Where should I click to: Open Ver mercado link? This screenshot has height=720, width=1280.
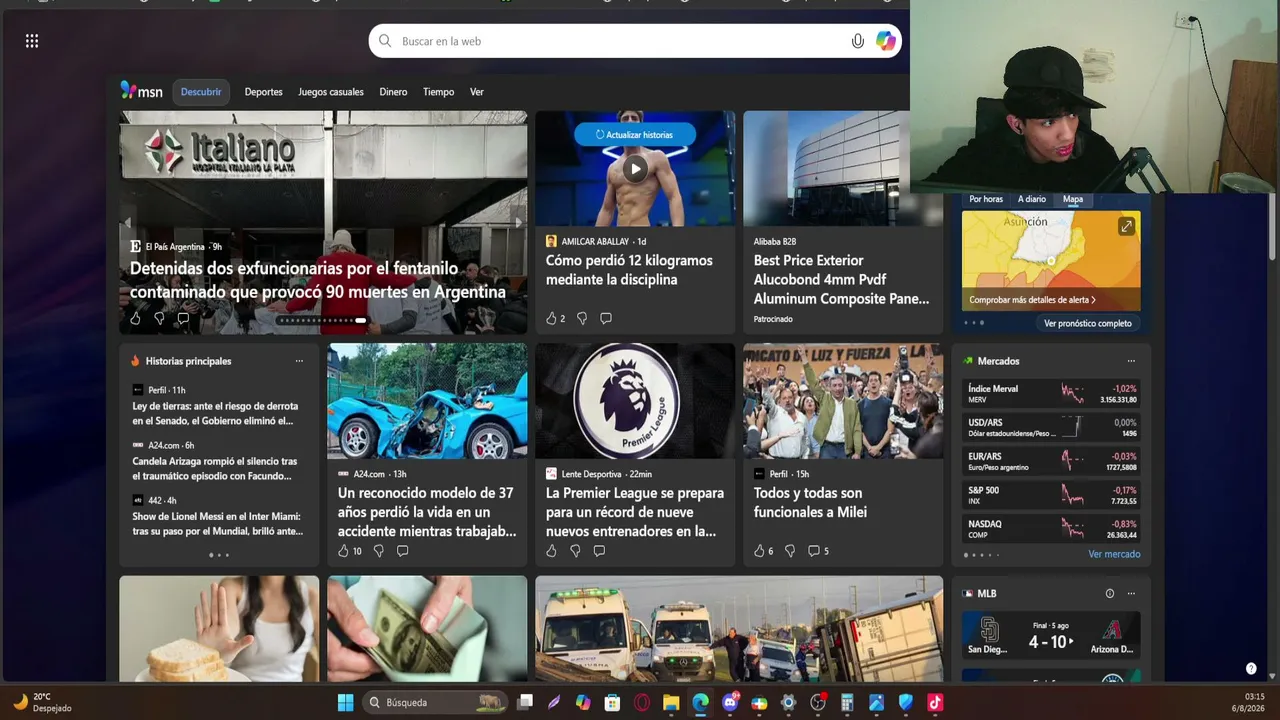tap(1114, 554)
